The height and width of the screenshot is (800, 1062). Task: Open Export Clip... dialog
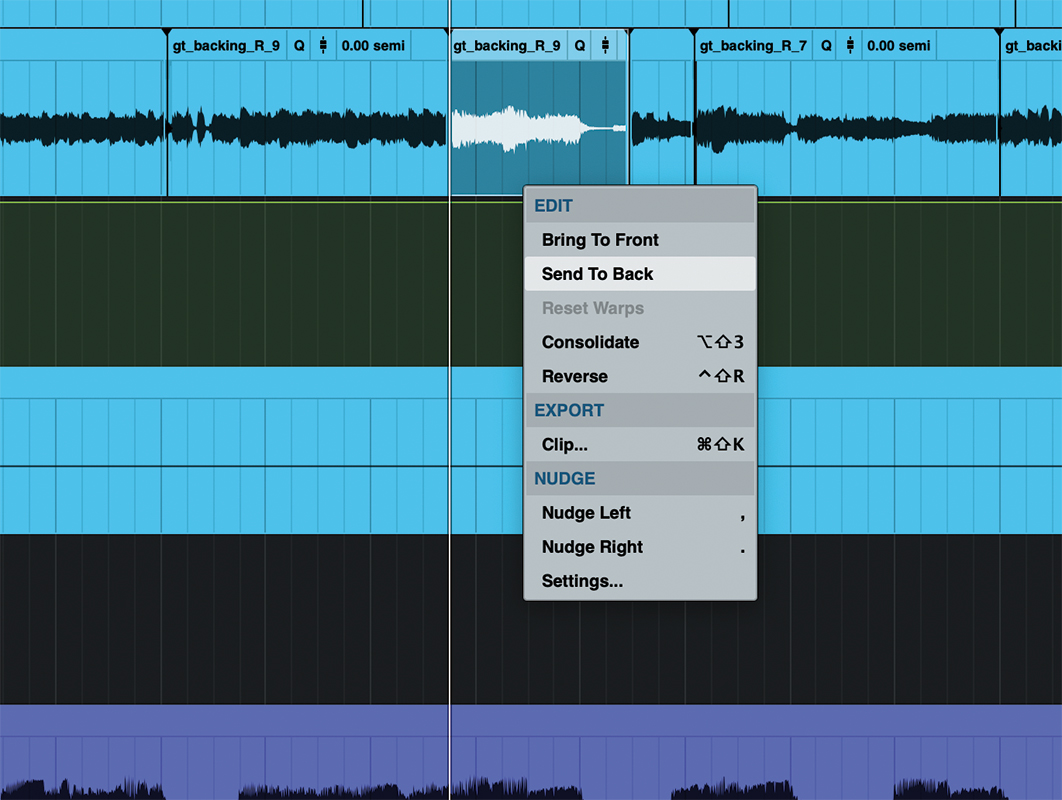click(x=640, y=444)
